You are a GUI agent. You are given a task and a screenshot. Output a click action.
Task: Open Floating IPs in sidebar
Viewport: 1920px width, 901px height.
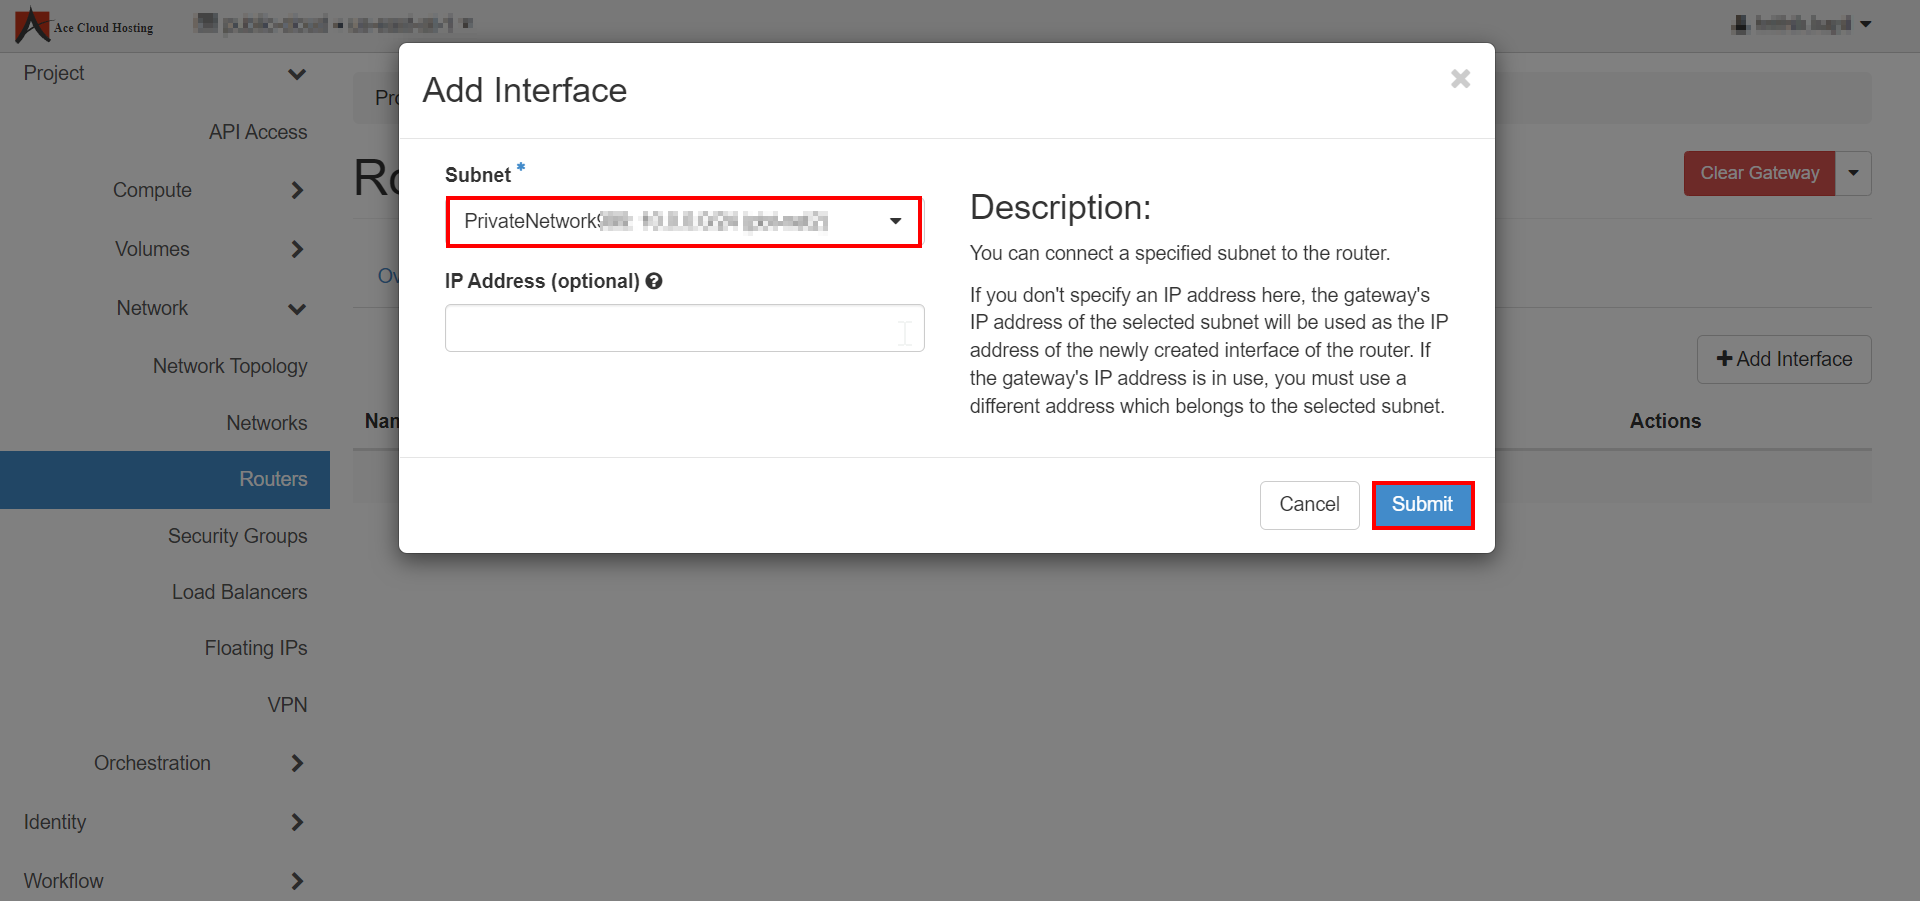pyautogui.click(x=256, y=648)
